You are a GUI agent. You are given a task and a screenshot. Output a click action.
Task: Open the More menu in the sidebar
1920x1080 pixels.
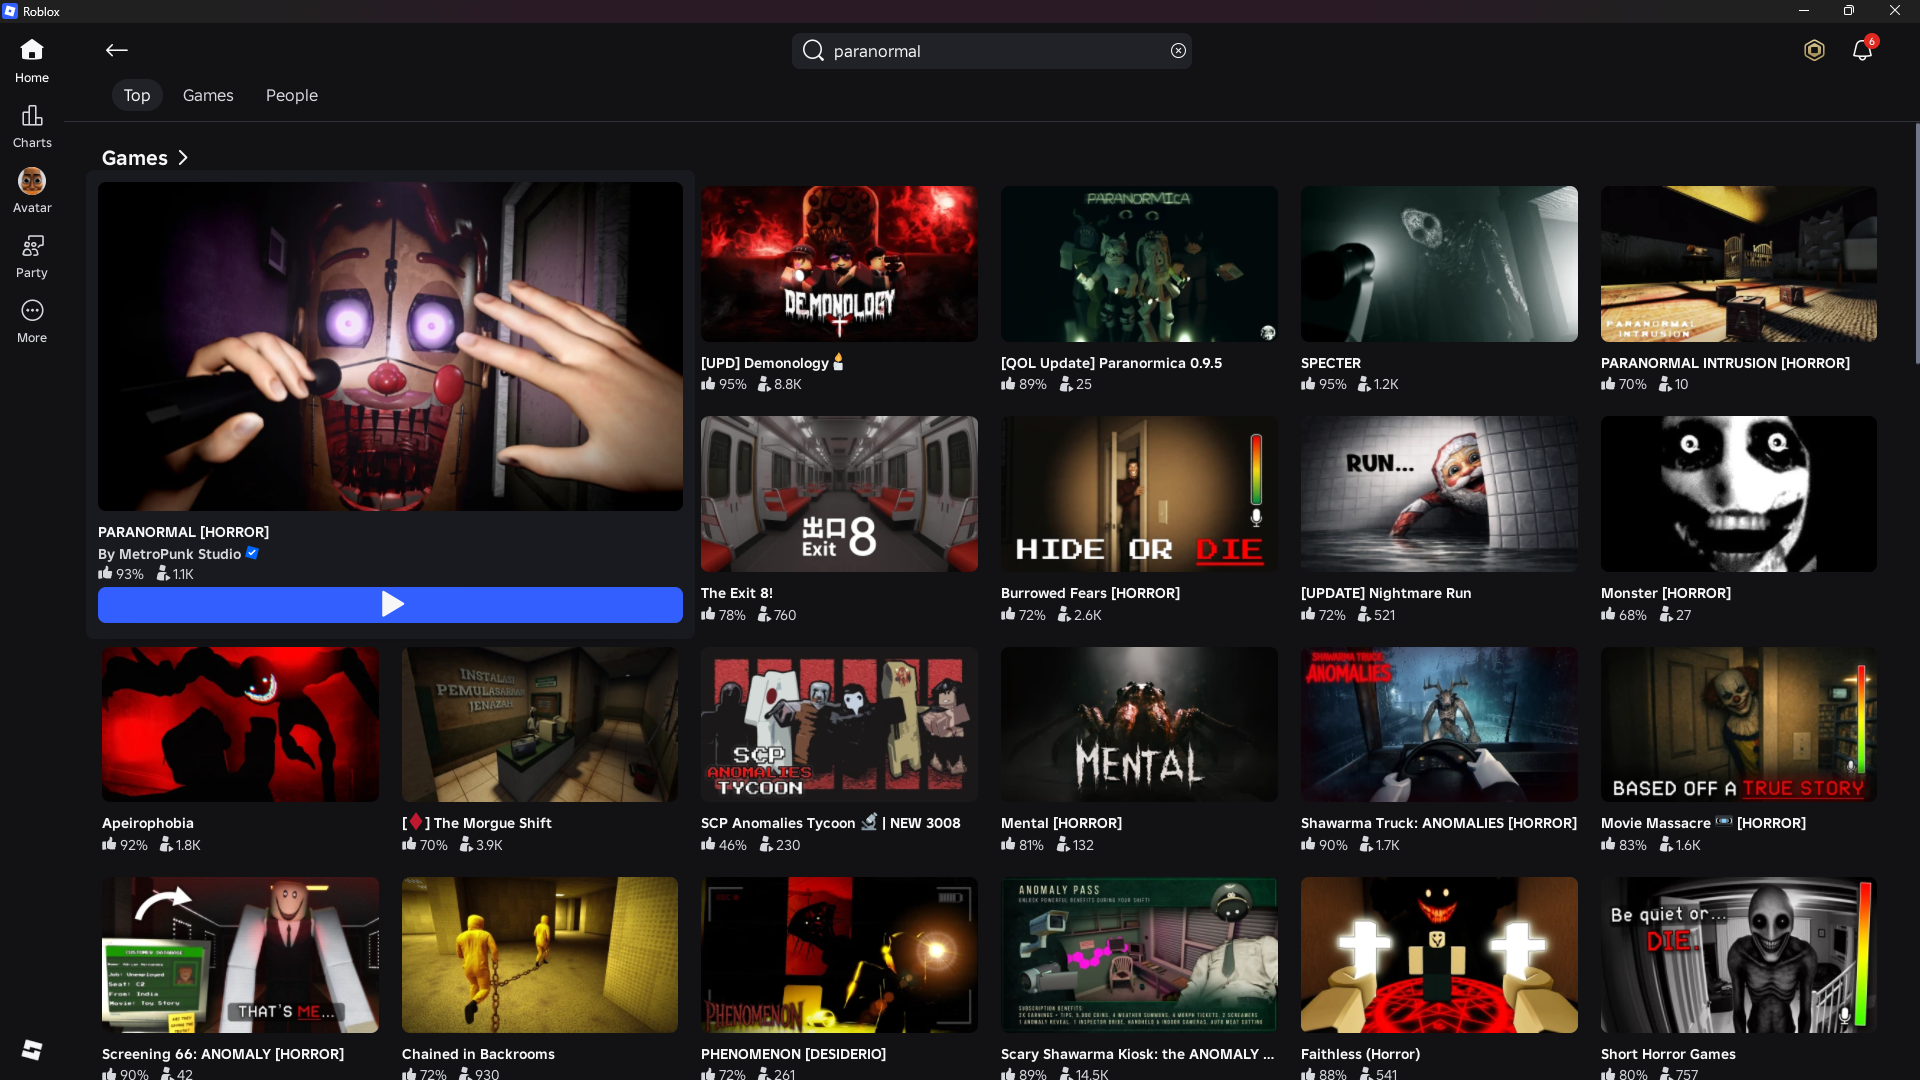tap(32, 322)
